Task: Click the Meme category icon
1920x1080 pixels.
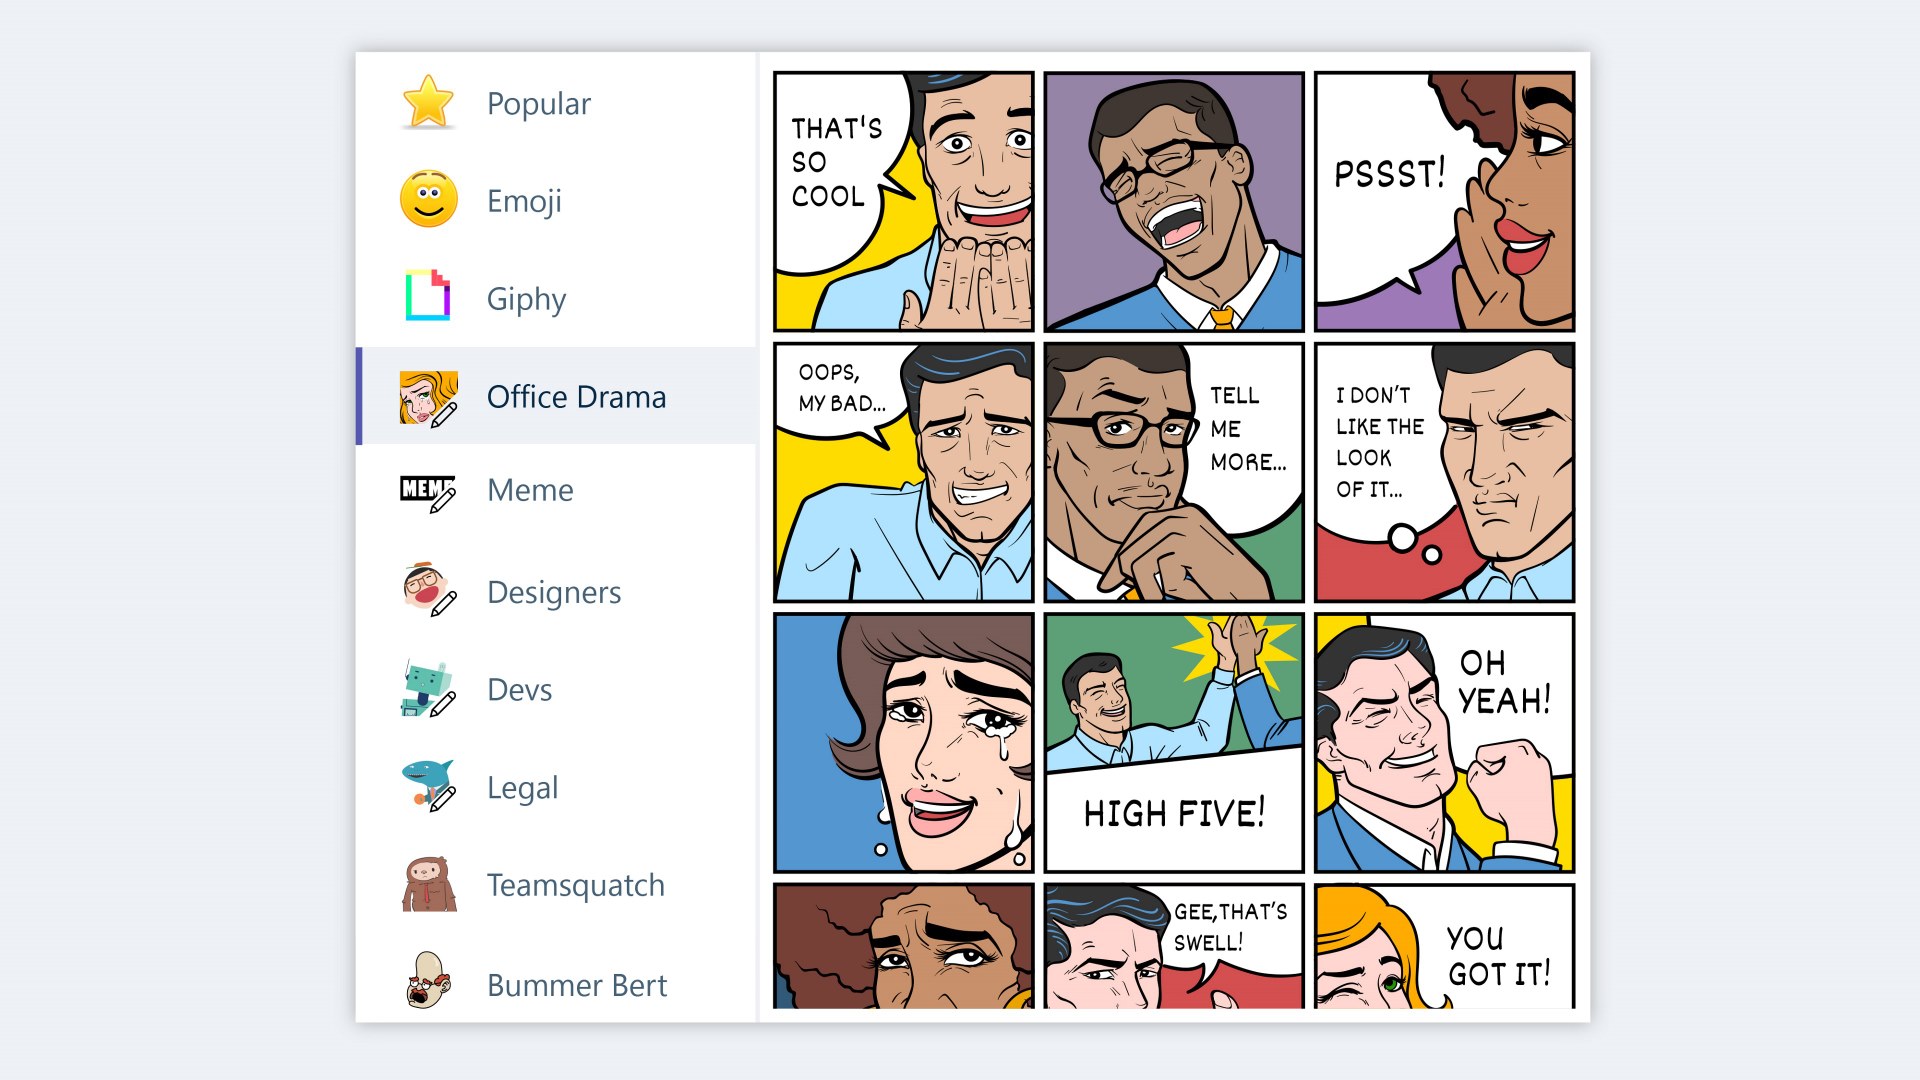Action: 428,491
